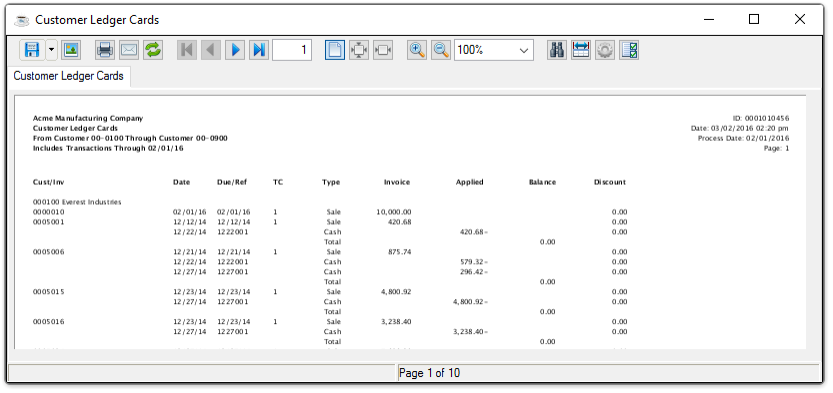833x393 pixels.
Task: Click the window title bar app icon
Action: [x=22, y=20]
